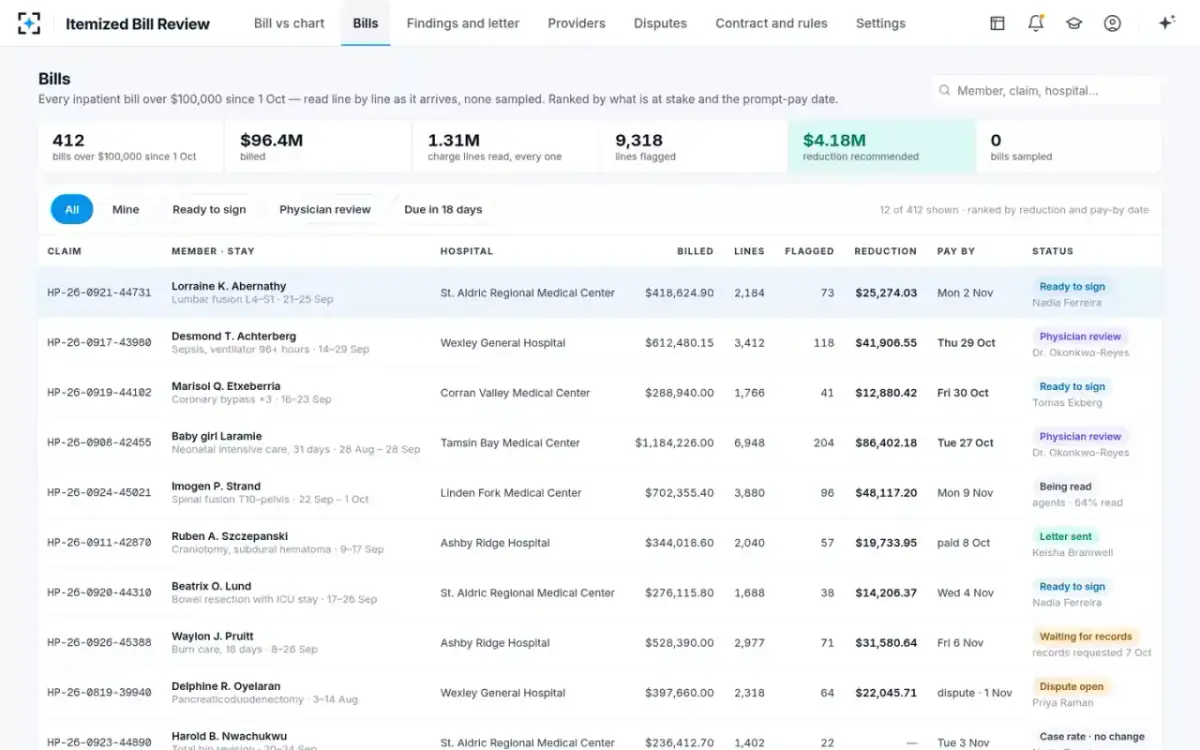Open Harold B. Nwachukwu's bill
1200x750 pixels.
pos(229,736)
